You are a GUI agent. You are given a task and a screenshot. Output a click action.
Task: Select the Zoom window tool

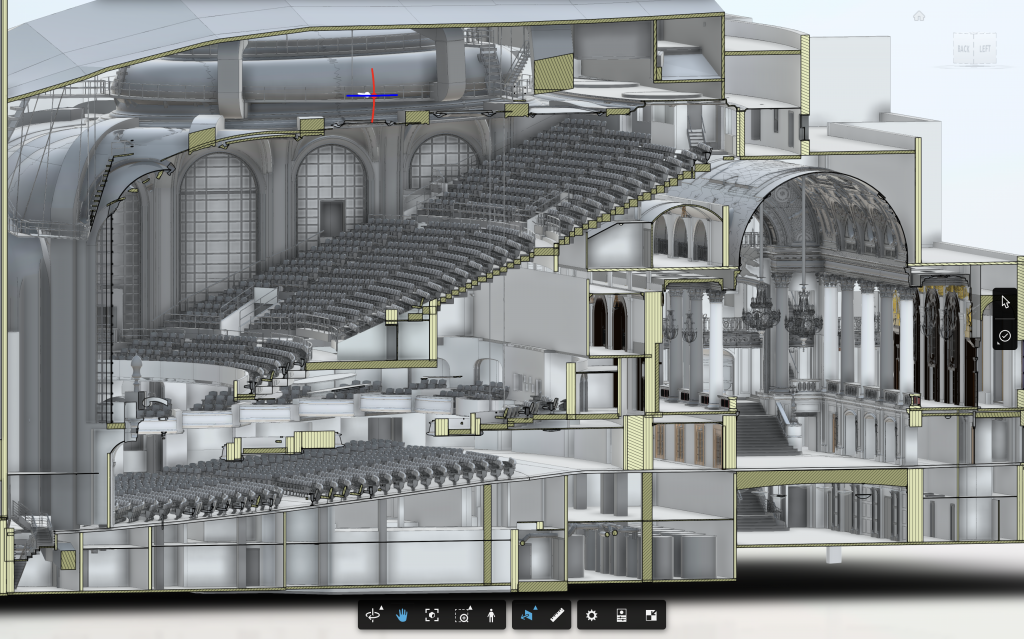coord(461,616)
